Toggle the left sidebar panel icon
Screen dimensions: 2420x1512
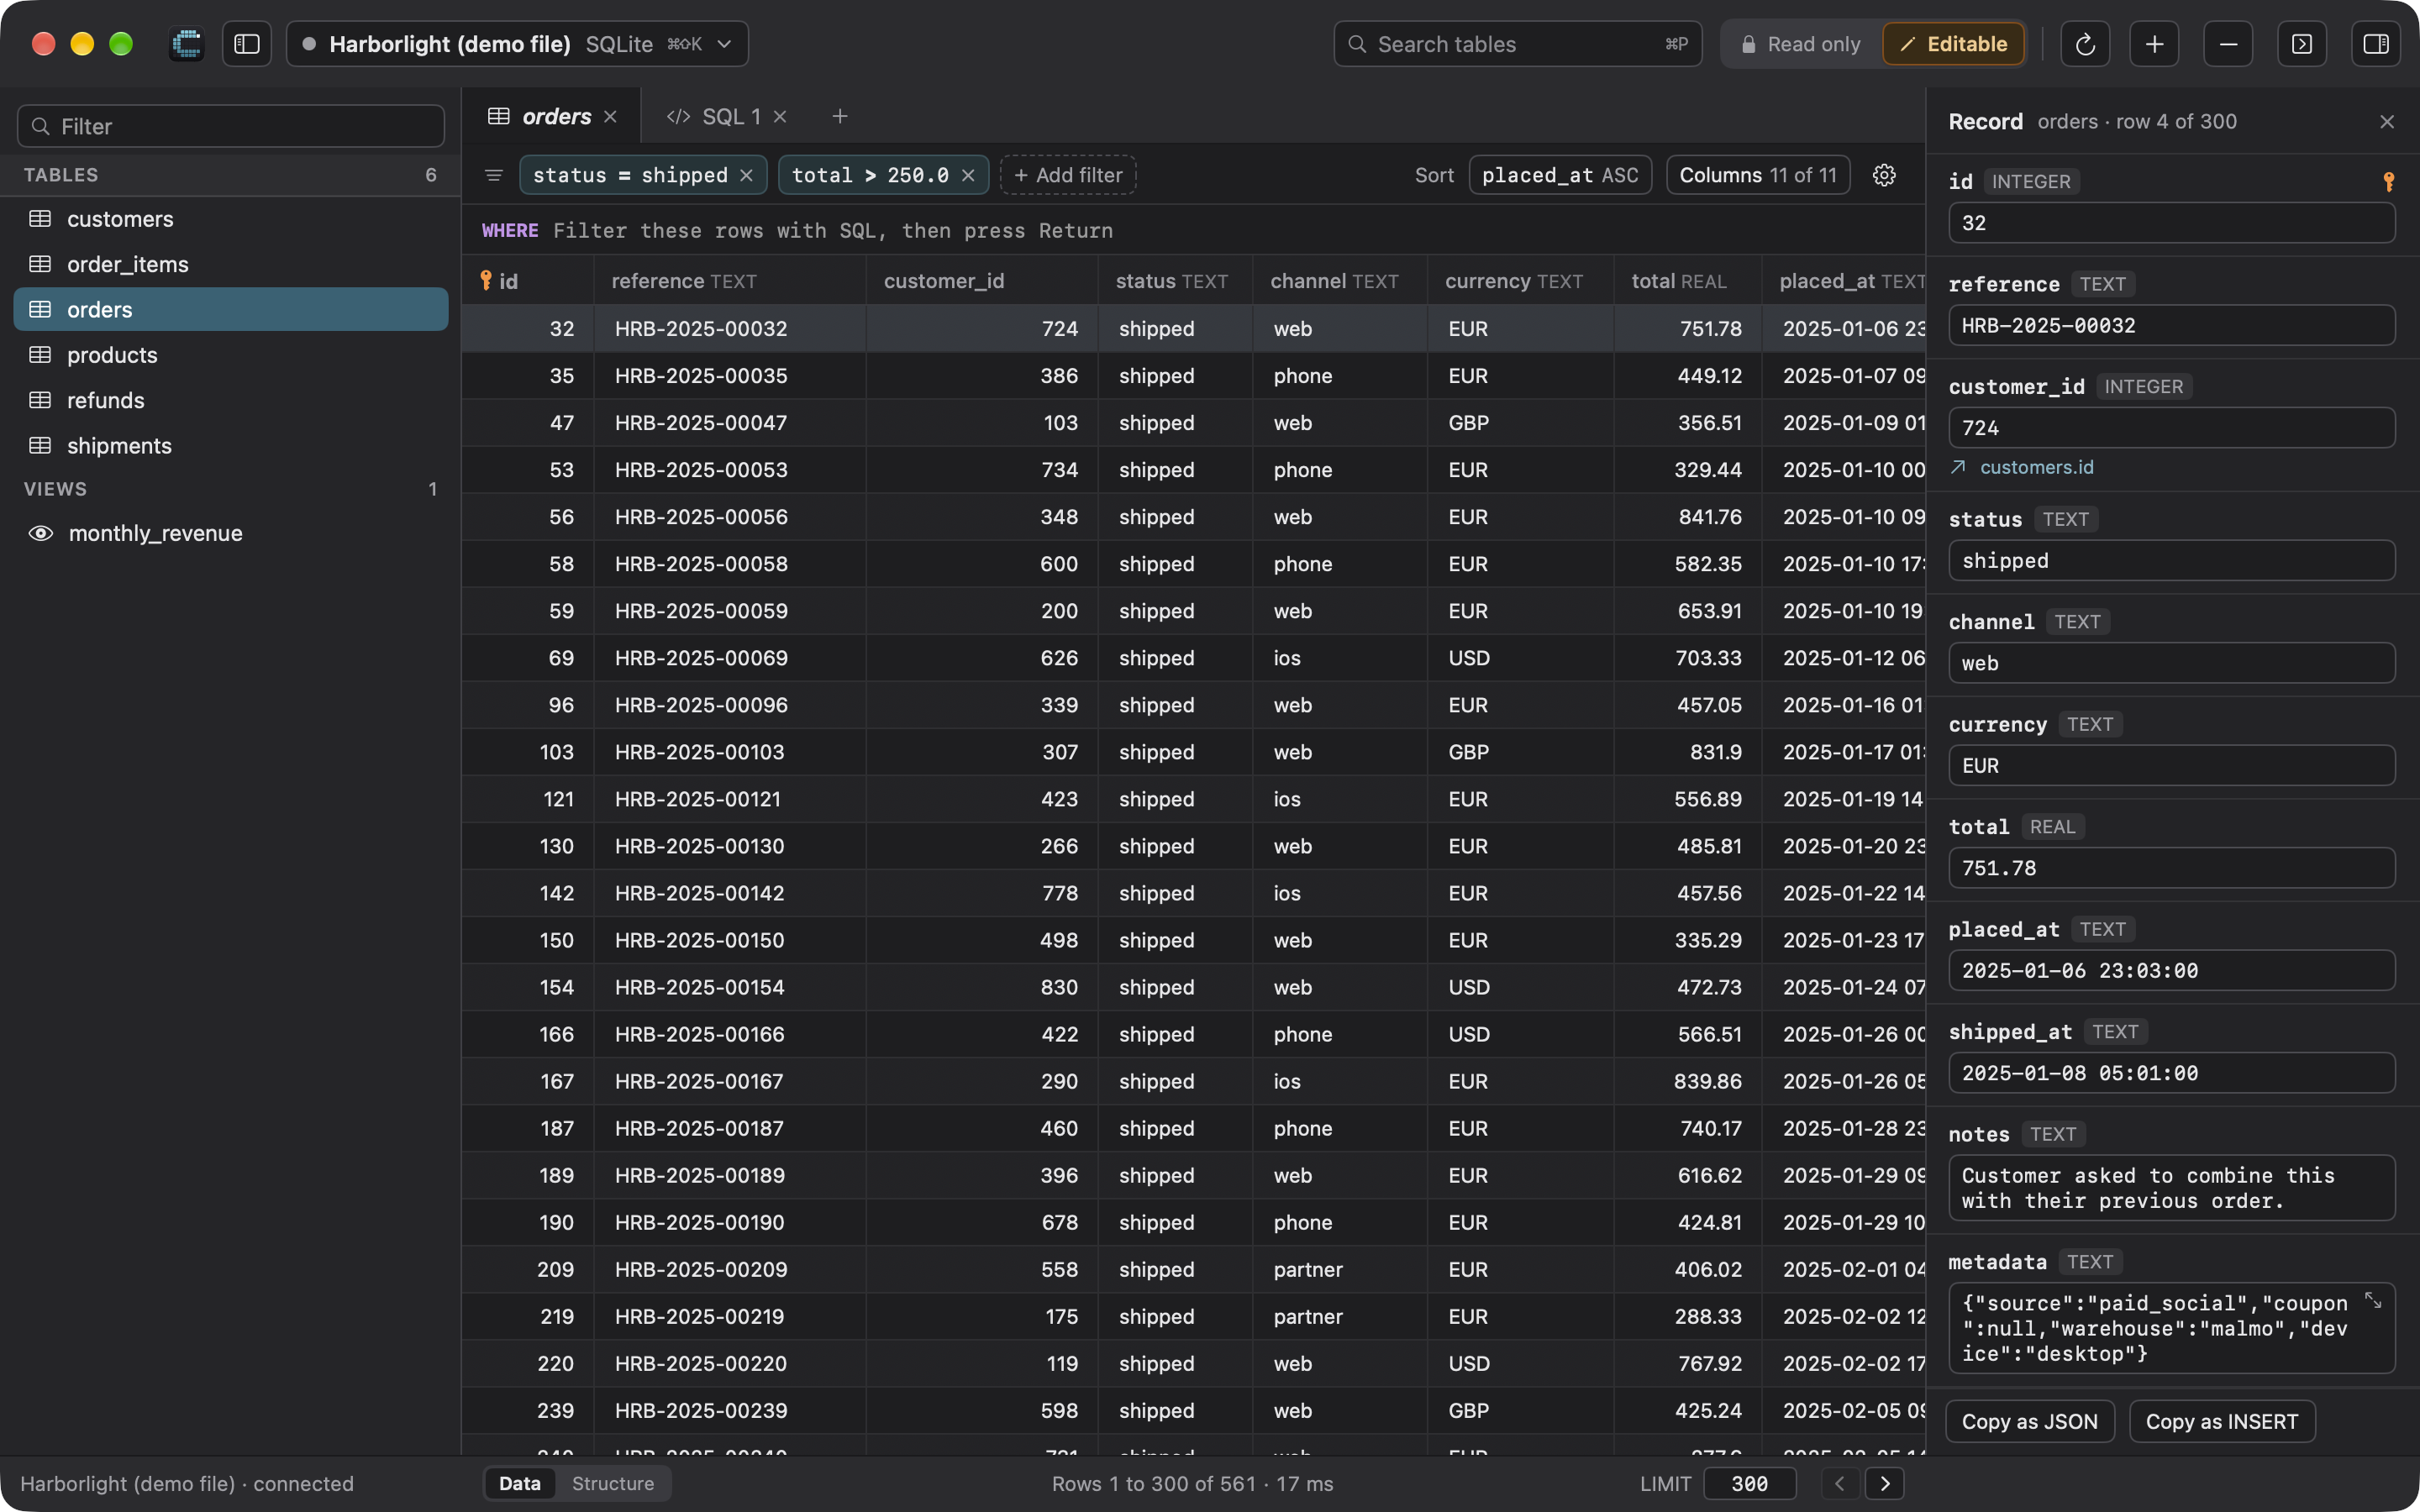[246, 44]
